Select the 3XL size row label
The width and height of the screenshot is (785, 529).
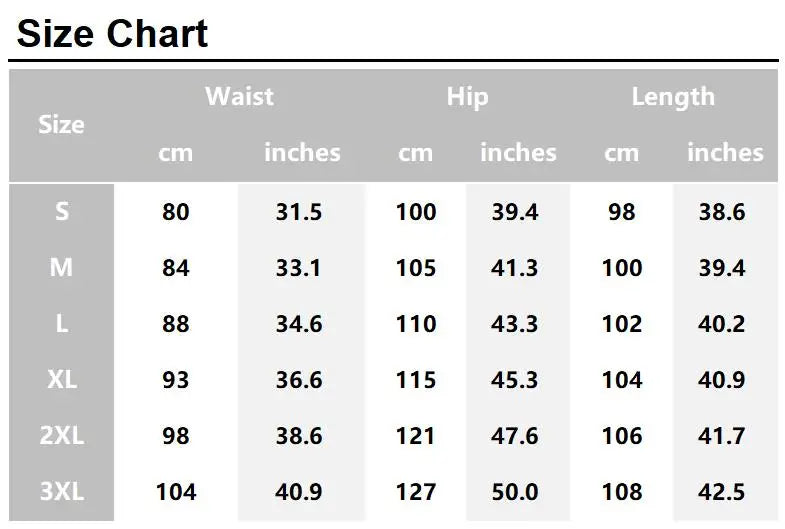pyautogui.click(x=62, y=492)
